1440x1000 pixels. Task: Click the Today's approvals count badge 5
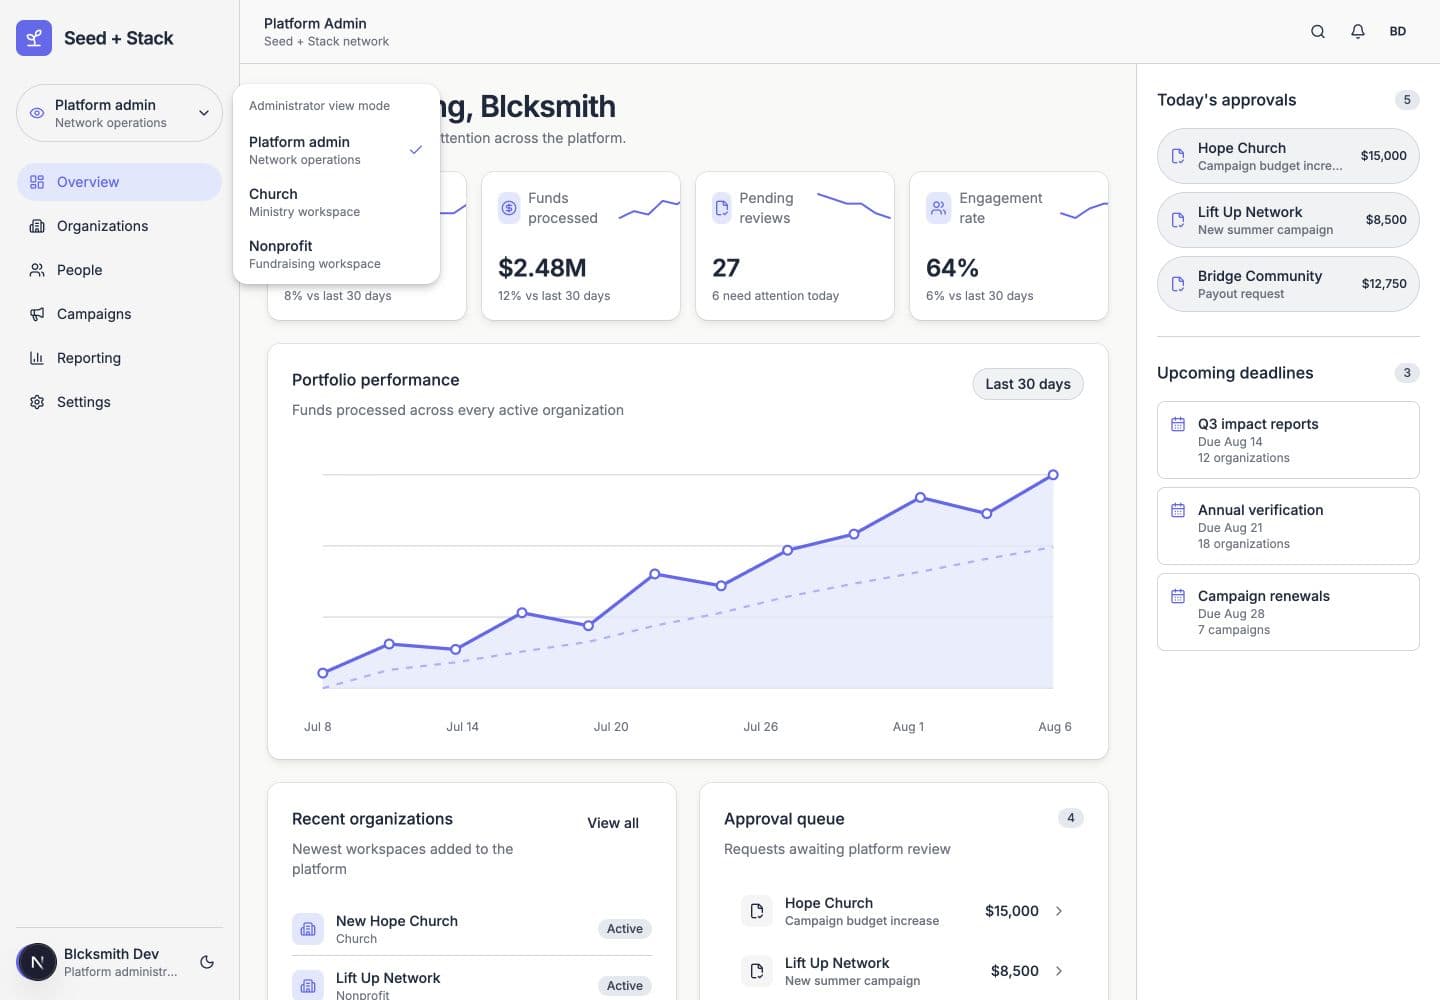pyautogui.click(x=1407, y=100)
